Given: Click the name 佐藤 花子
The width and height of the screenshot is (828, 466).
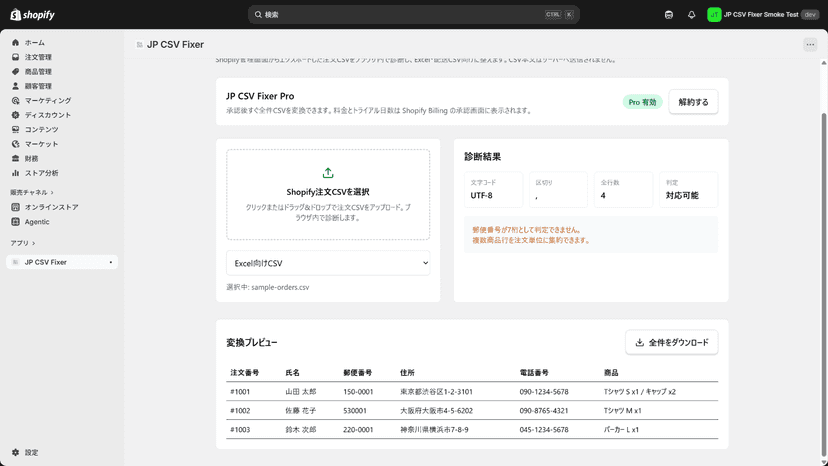Looking at the screenshot, I should coord(301,411).
